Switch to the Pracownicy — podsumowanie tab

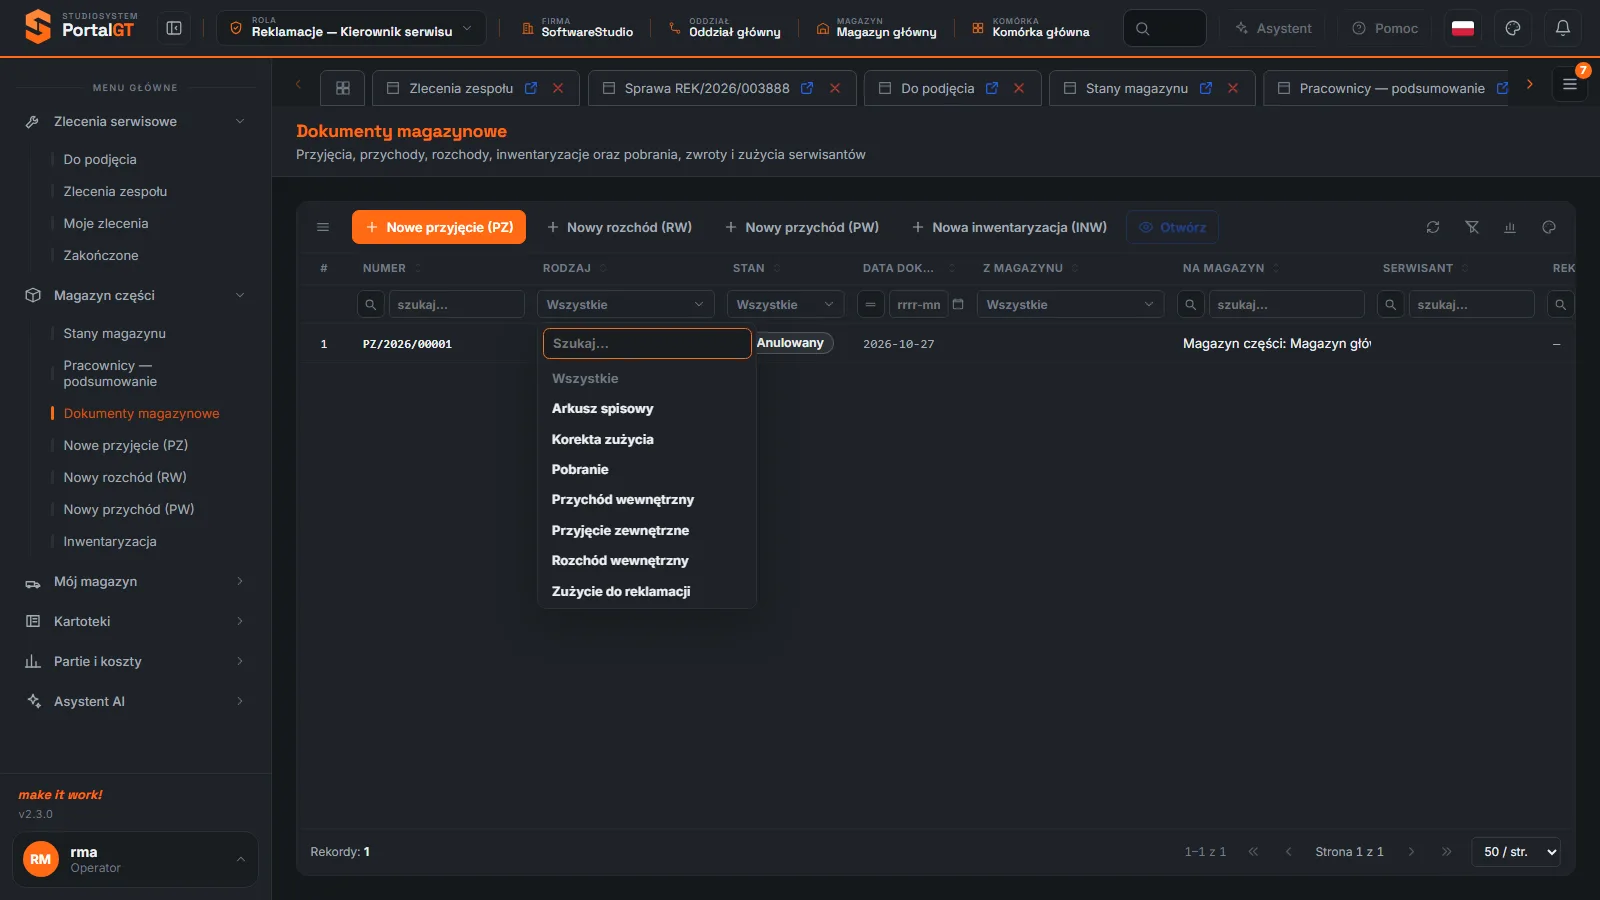pyautogui.click(x=1391, y=88)
